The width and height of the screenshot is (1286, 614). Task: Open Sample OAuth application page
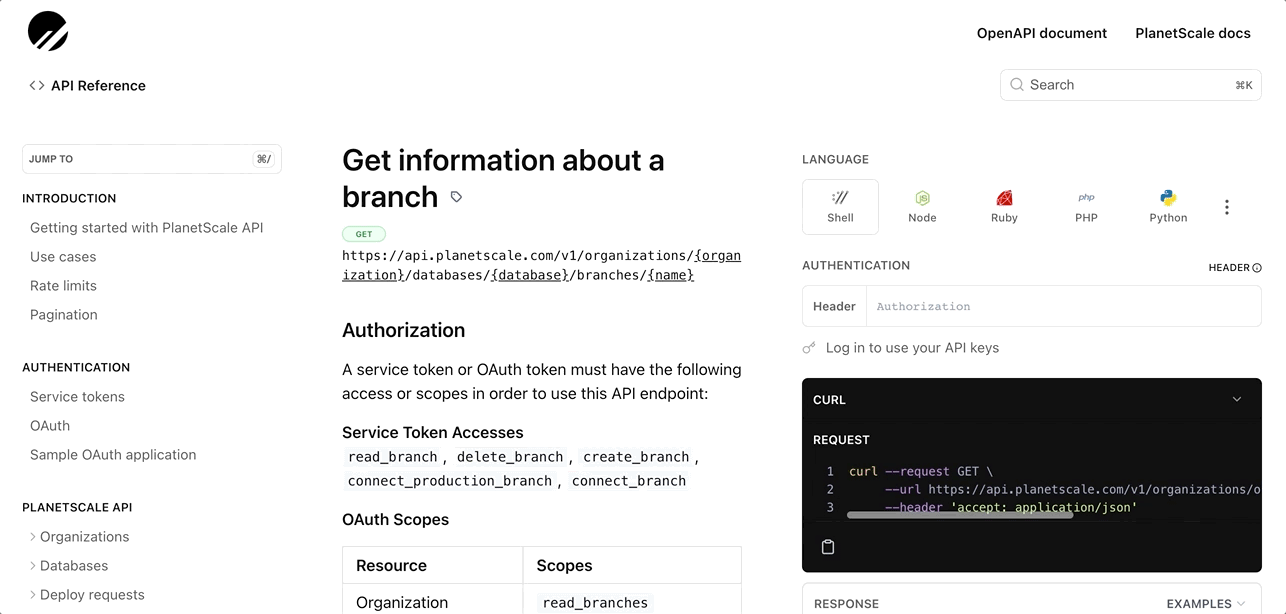point(113,455)
